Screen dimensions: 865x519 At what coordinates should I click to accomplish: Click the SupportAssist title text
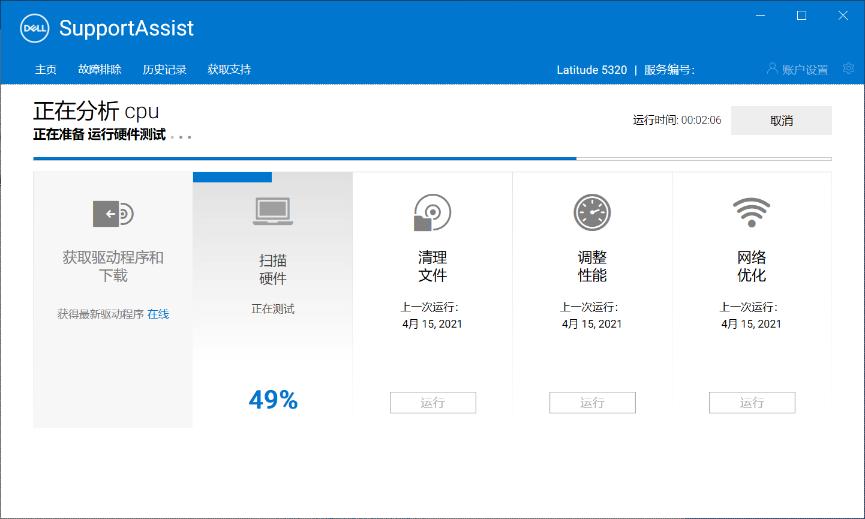click(126, 28)
